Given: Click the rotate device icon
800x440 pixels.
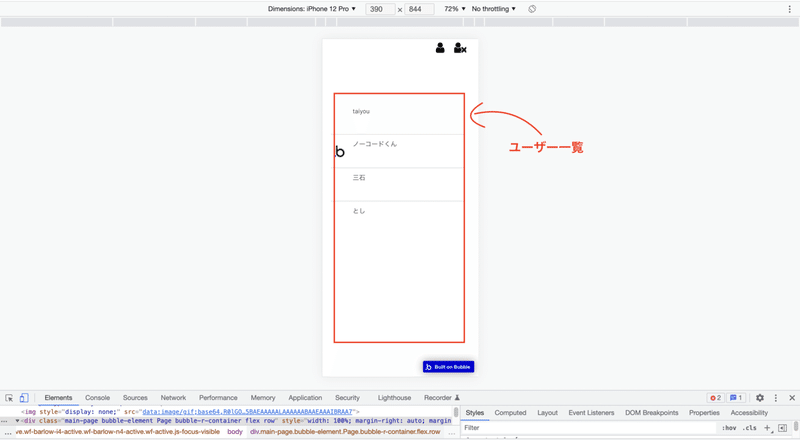Looking at the screenshot, I should 532,9.
